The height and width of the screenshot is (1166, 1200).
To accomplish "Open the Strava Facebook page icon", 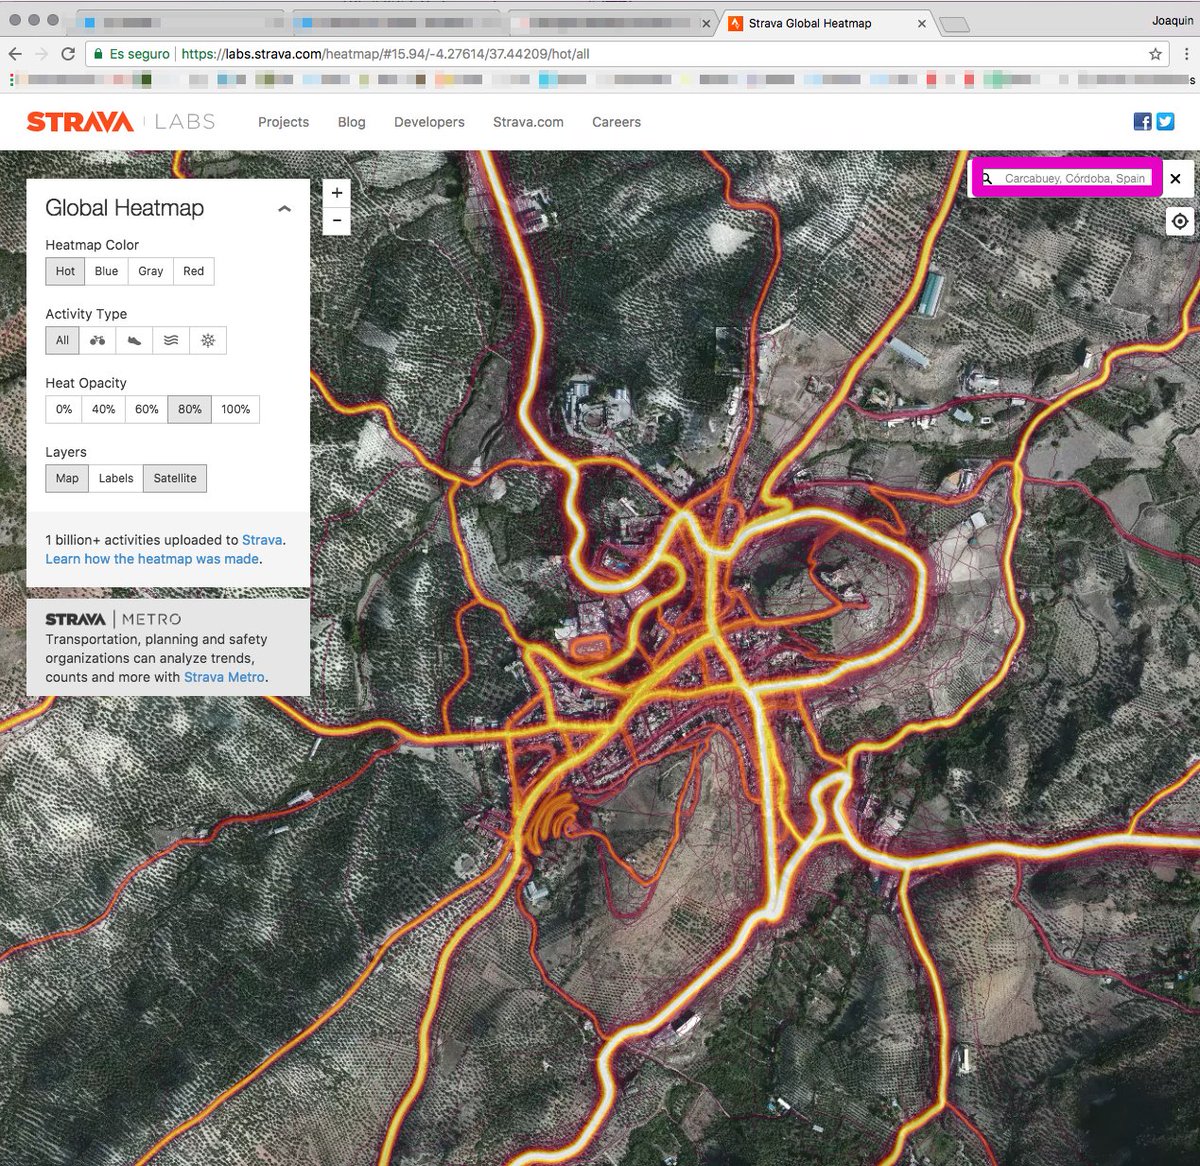I will tap(1142, 122).
